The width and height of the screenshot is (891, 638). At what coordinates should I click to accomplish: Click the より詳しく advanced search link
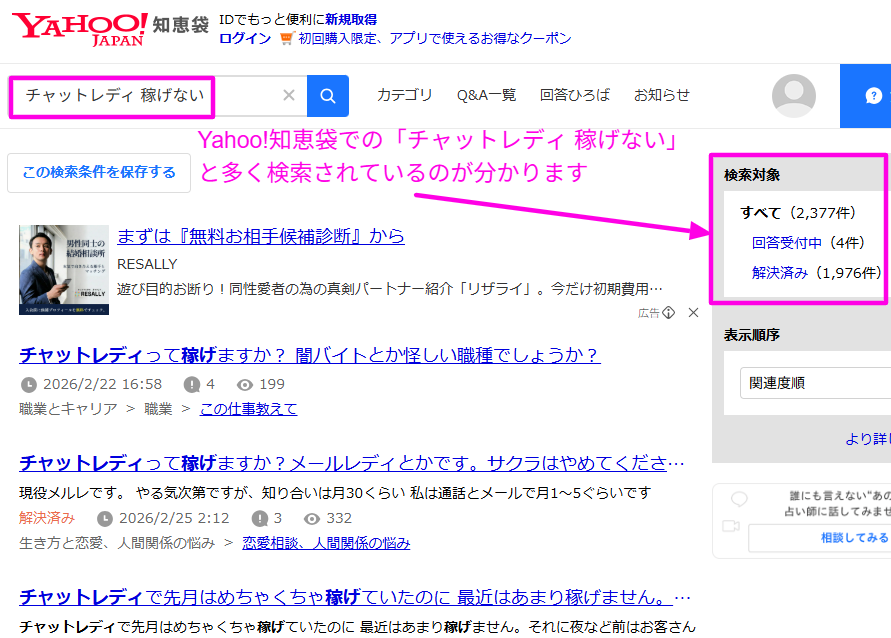coord(868,439)
